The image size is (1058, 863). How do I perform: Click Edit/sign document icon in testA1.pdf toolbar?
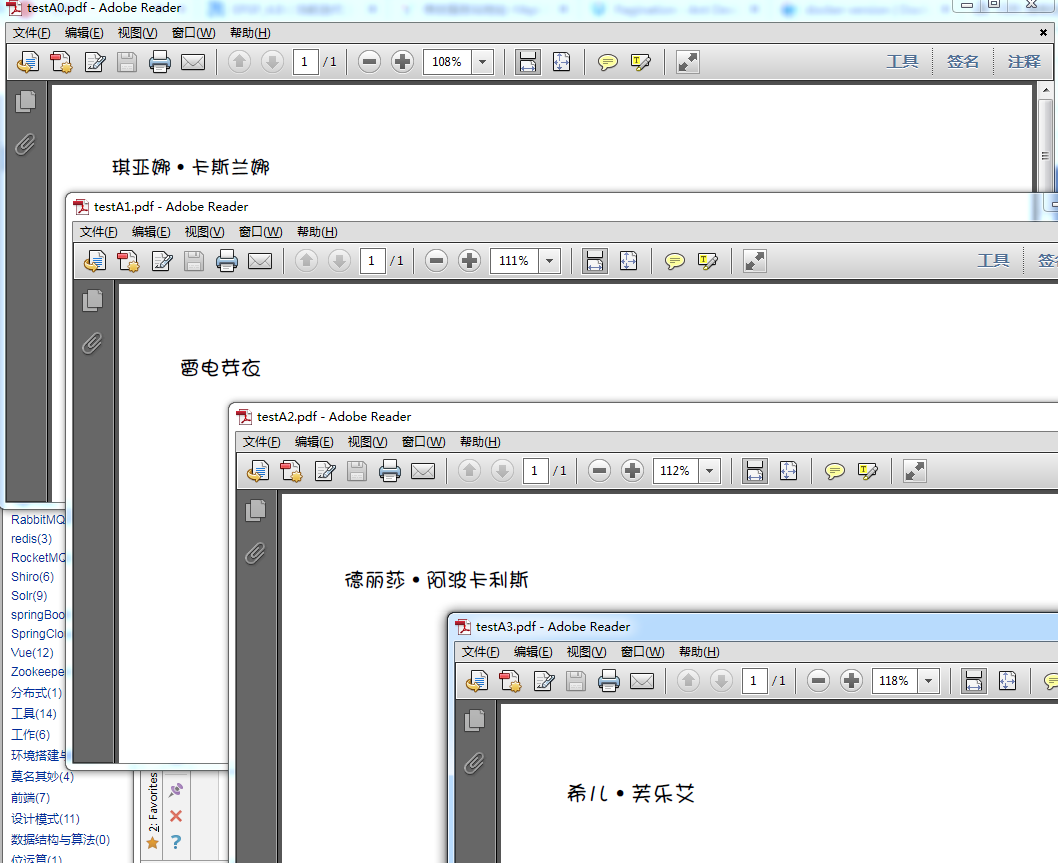coord(162,261)
